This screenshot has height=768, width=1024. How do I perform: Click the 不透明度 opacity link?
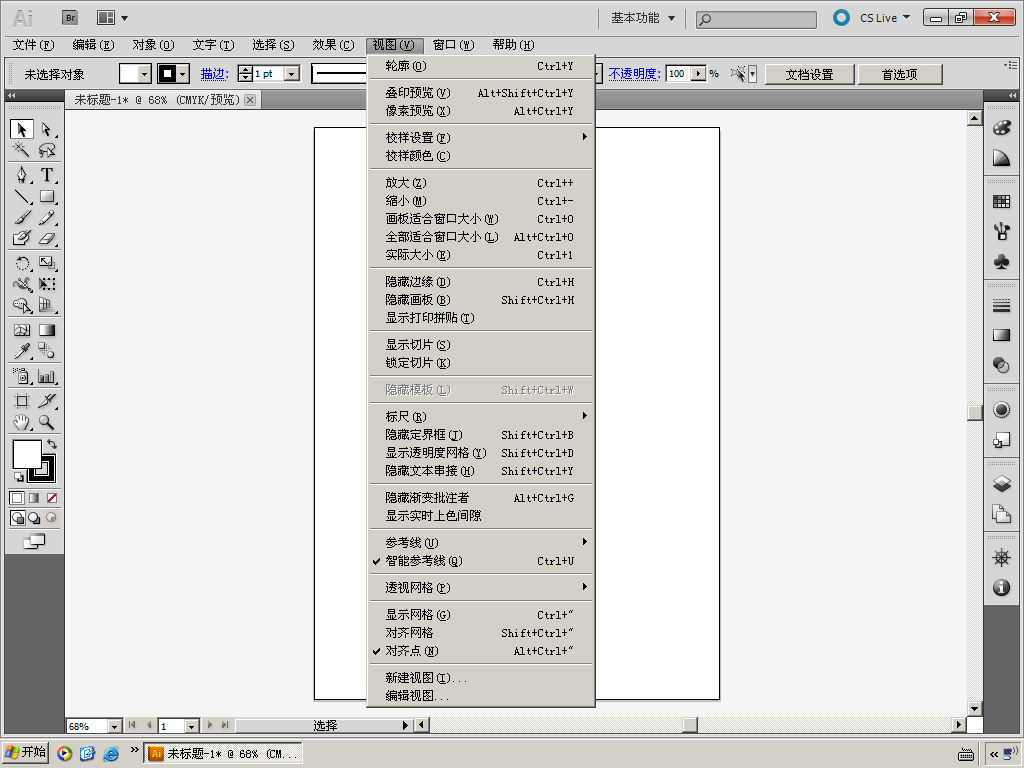(x=634, y=74)
